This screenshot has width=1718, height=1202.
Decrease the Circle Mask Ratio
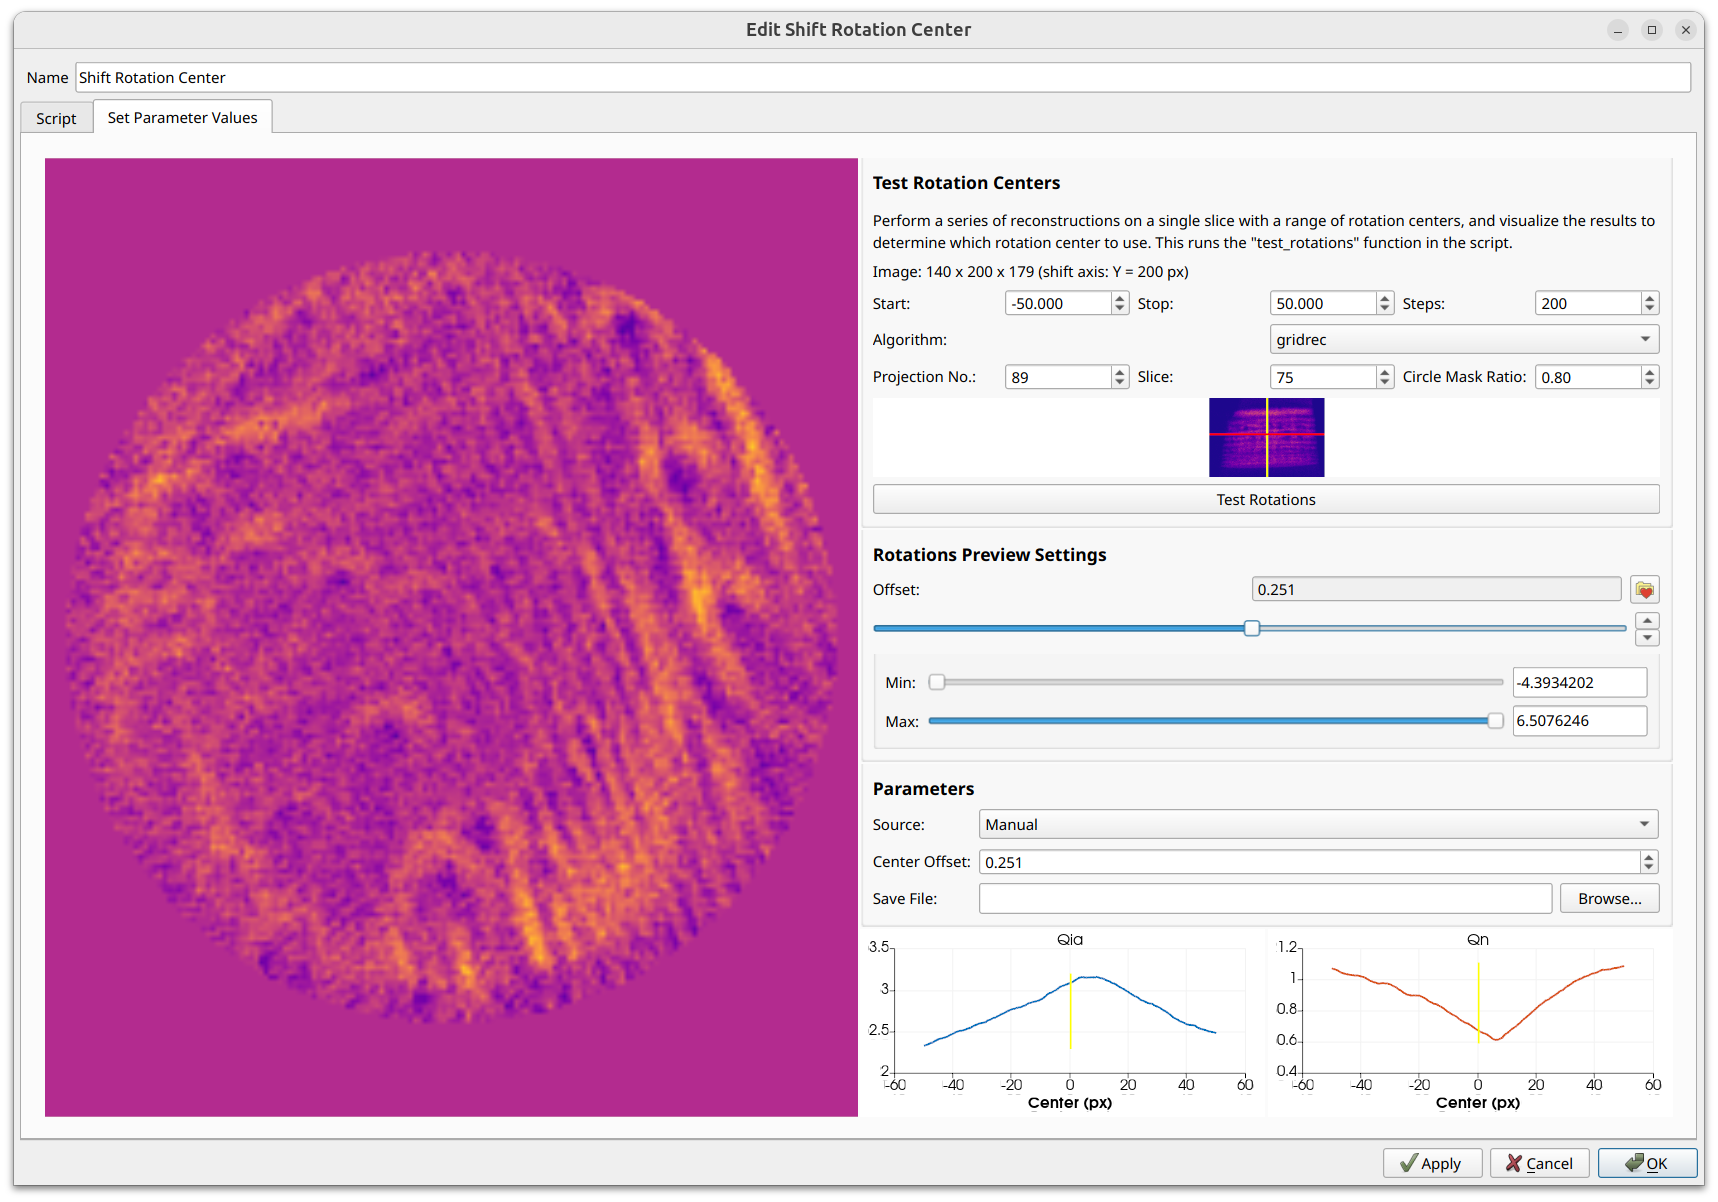[1650, 383]
